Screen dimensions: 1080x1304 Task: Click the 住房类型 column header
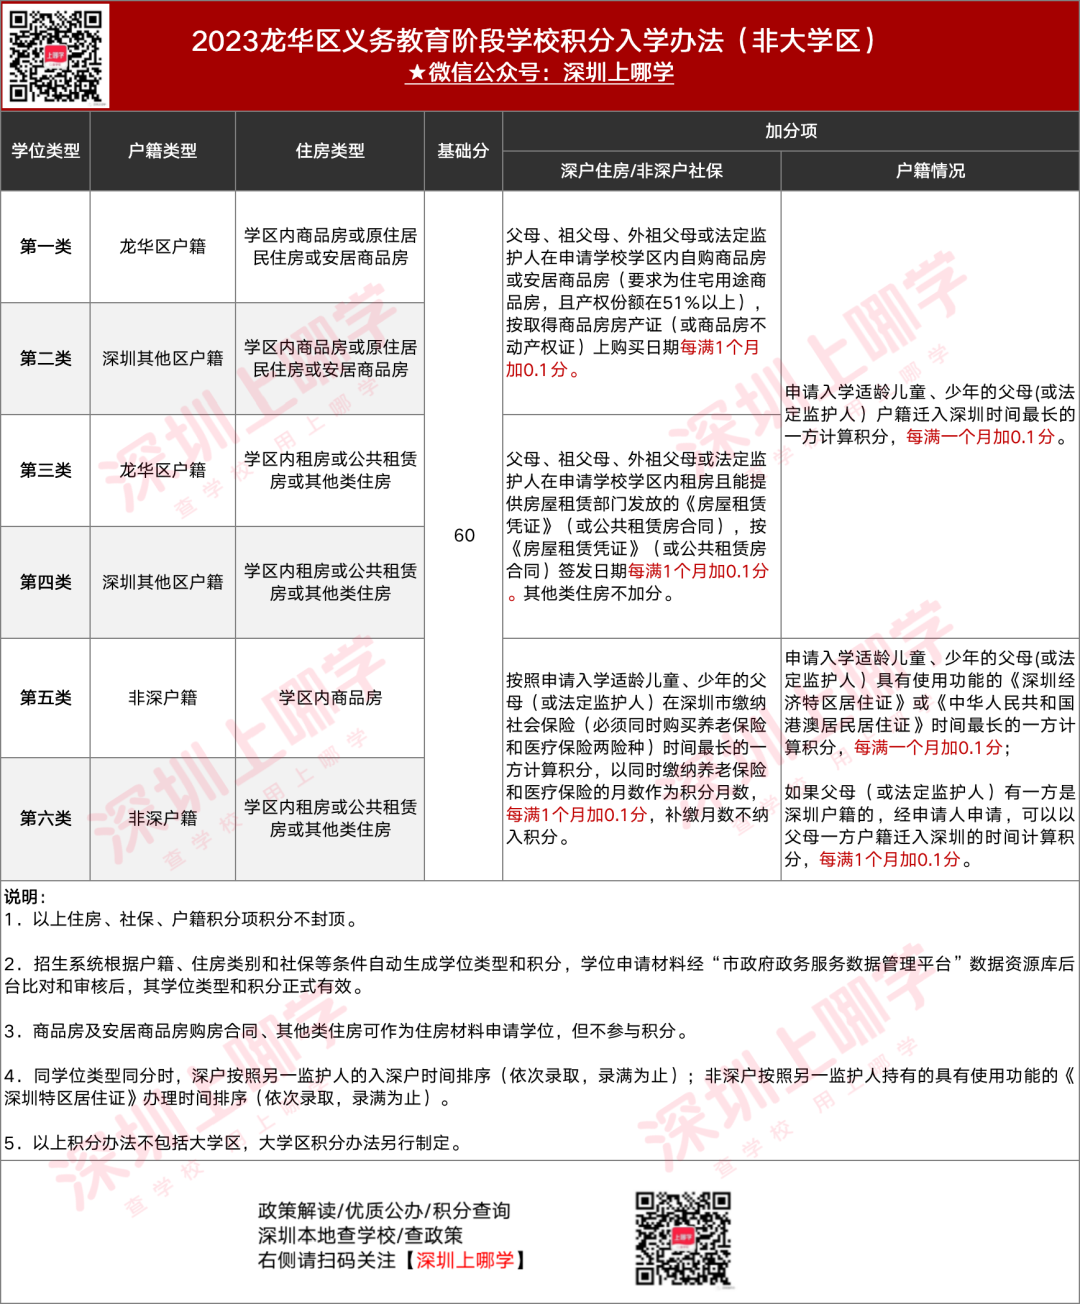pos(330,151)
